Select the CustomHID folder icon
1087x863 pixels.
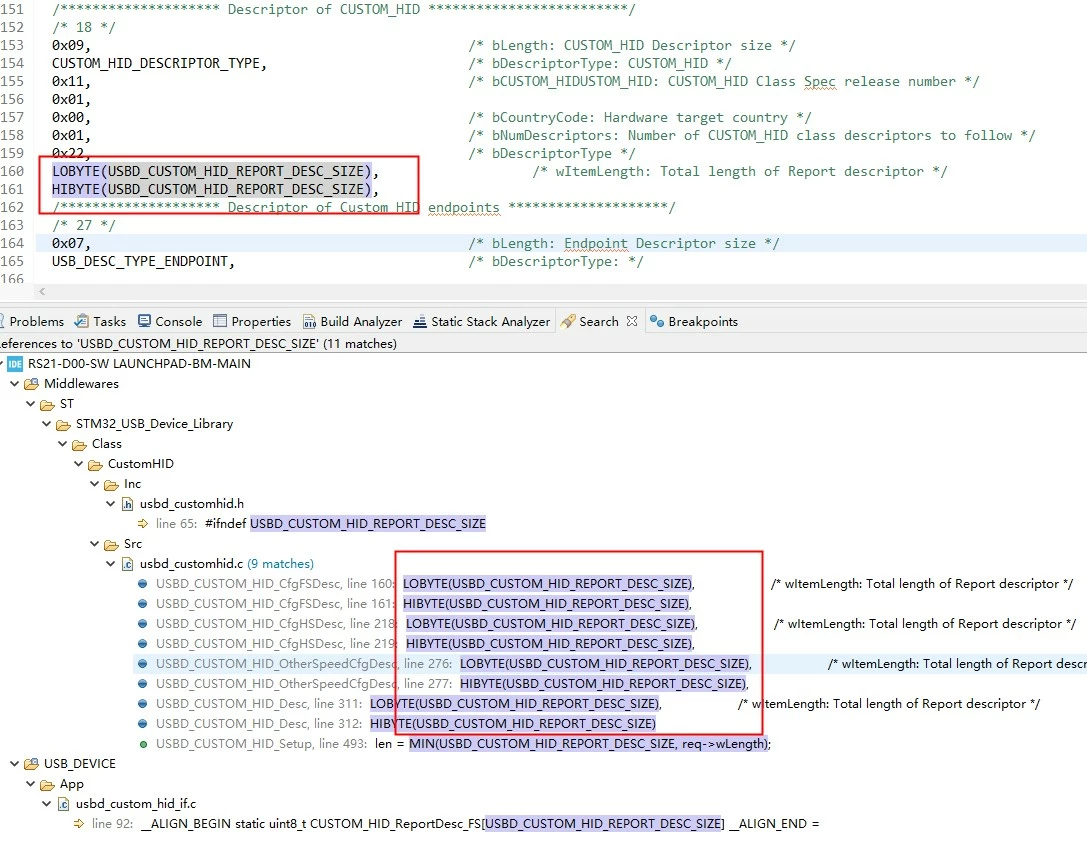tap(95, 464)
